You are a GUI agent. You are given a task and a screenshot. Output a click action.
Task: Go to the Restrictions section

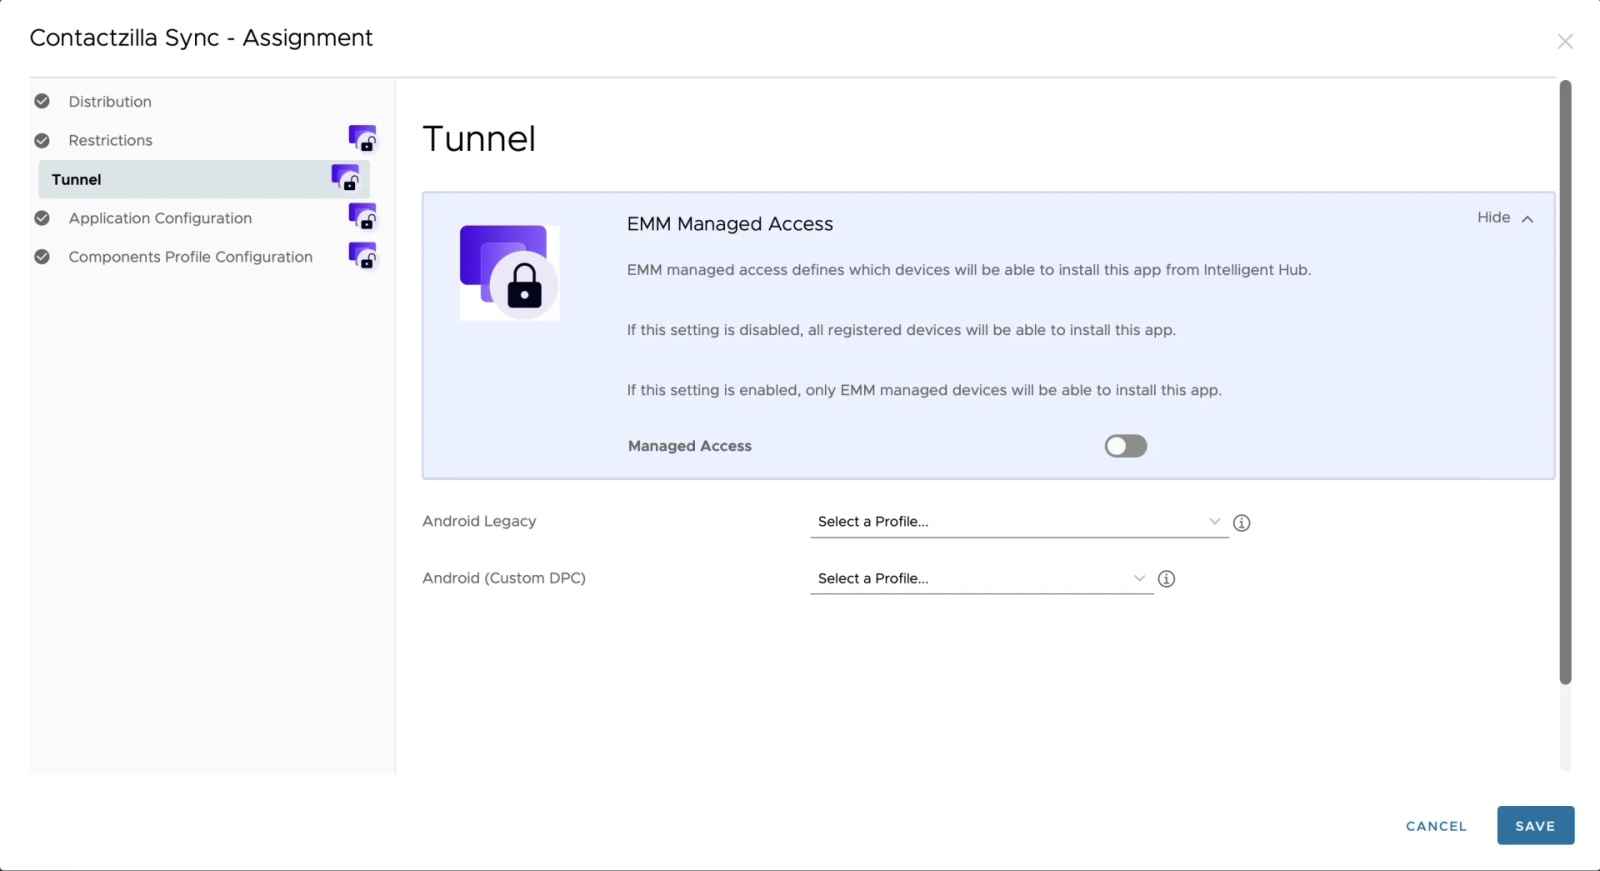pos(110,140)
